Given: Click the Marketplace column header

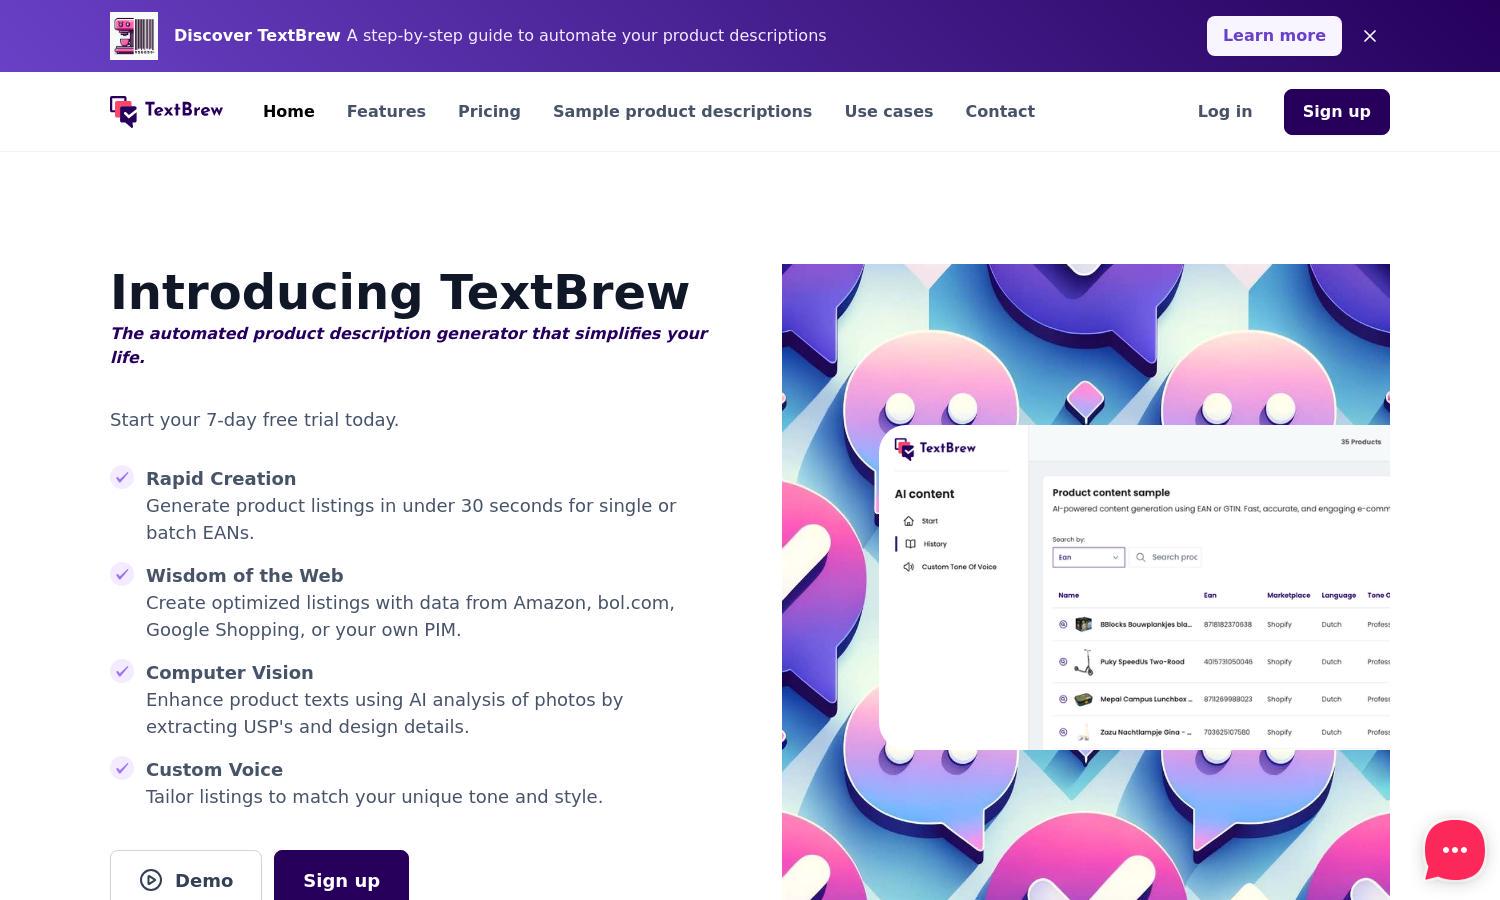Looking at the screenshot, I should [x=1288, y=595].
